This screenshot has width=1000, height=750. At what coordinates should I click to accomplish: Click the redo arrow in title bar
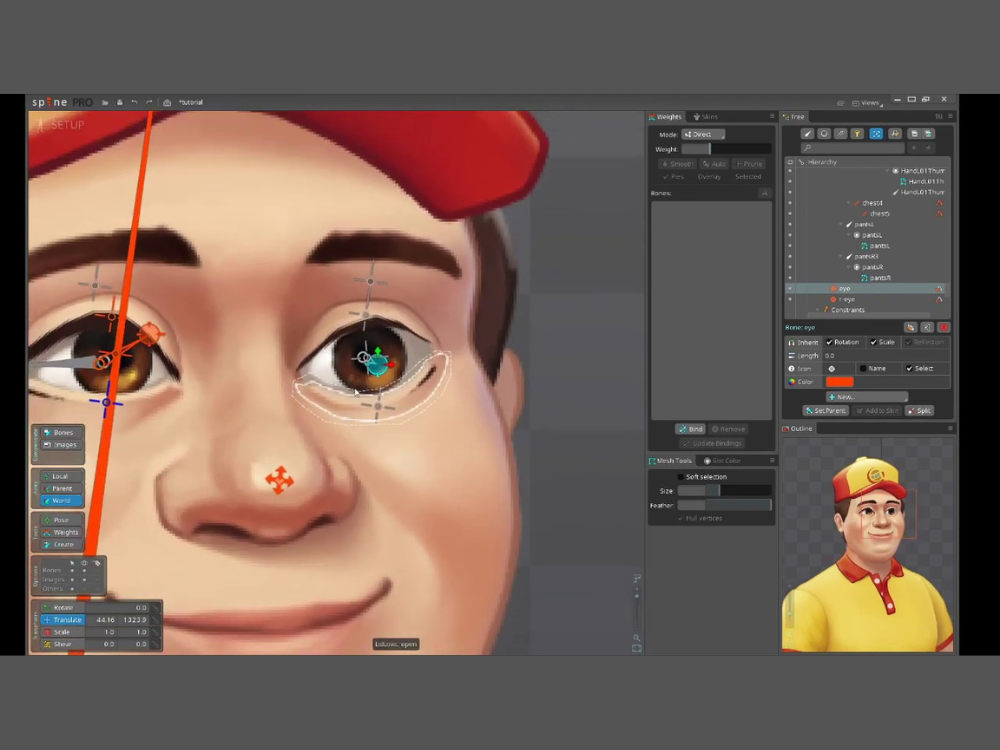tap(149, 102)
